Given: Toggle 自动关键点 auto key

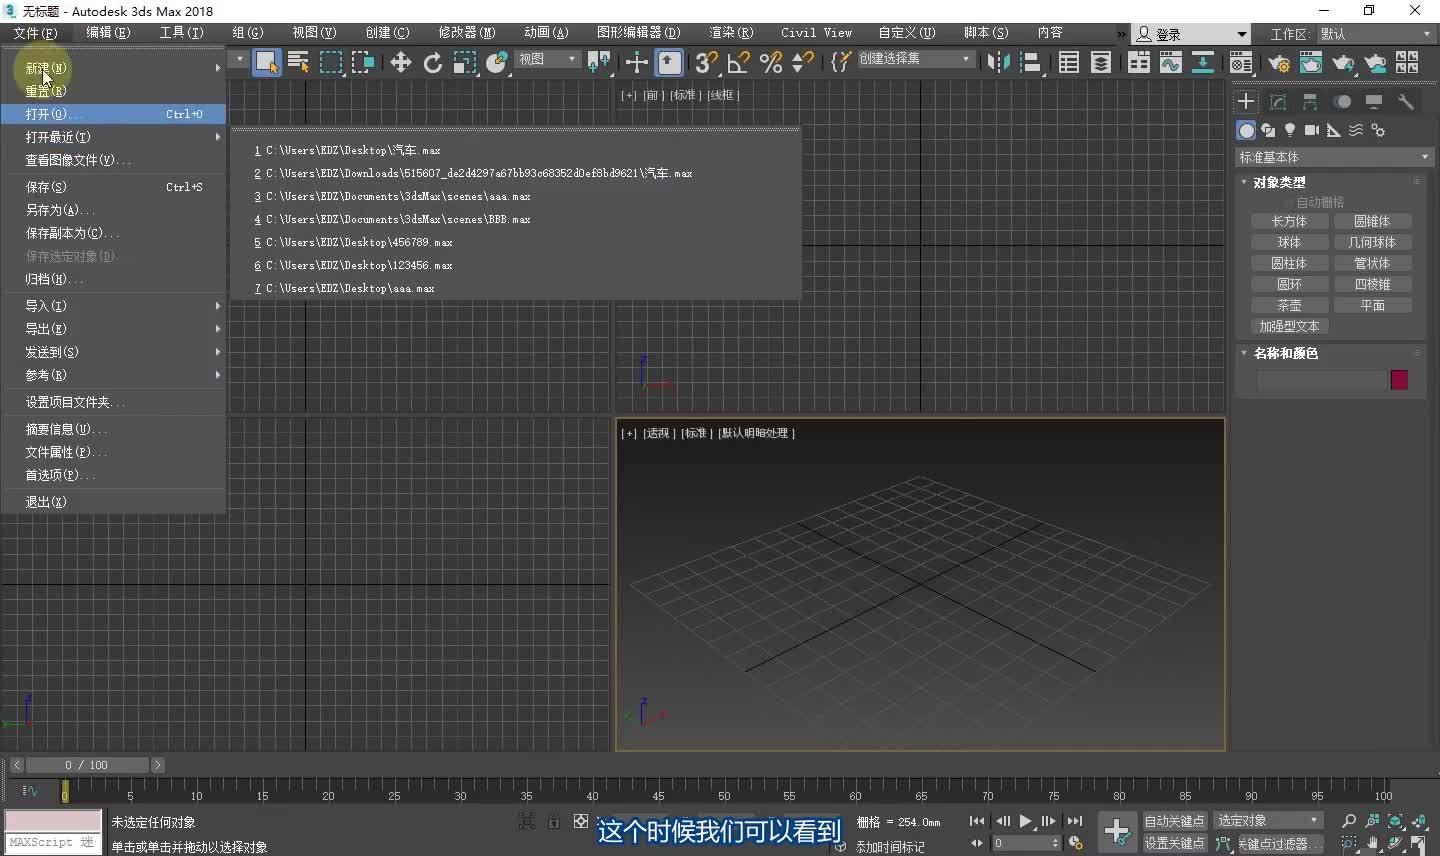Looking at the screenshot, I should click(1174, 821).
